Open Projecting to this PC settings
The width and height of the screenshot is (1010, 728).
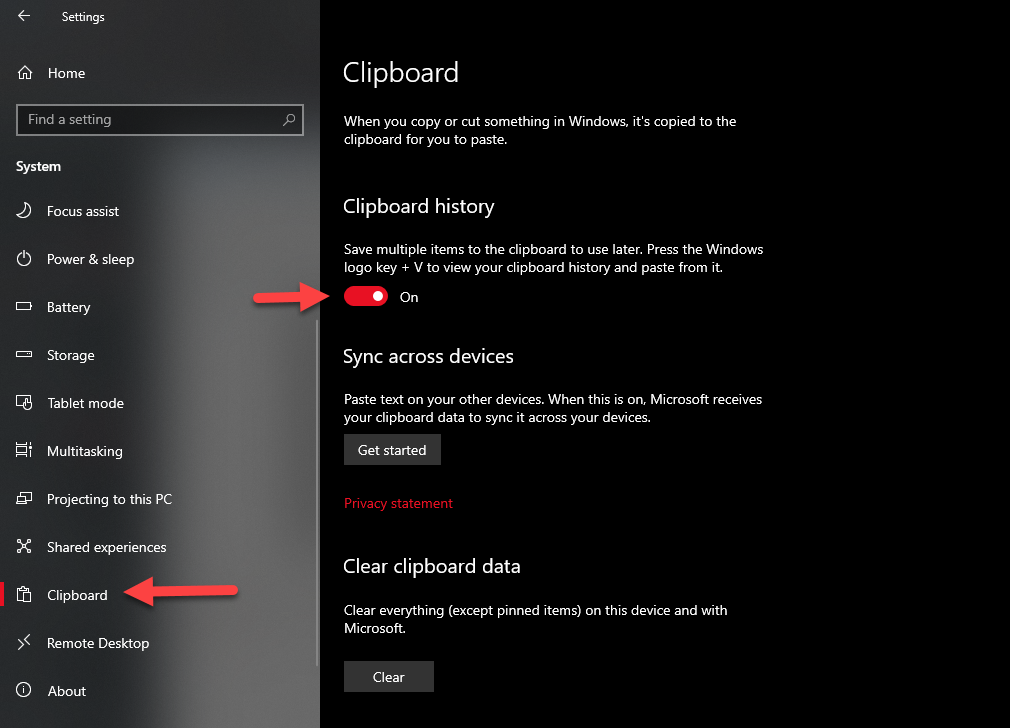109,499
